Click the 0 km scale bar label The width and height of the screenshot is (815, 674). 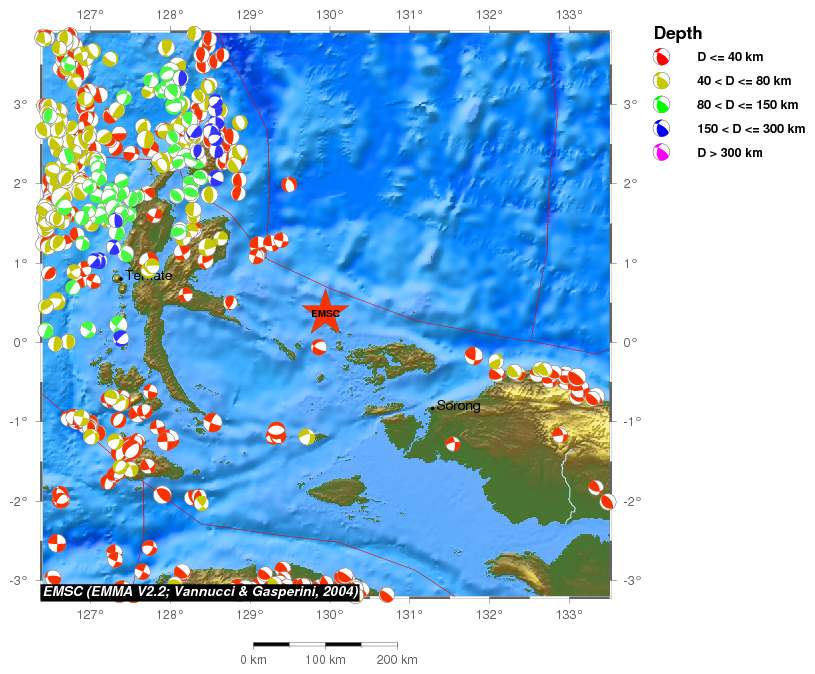coord(253,660)
